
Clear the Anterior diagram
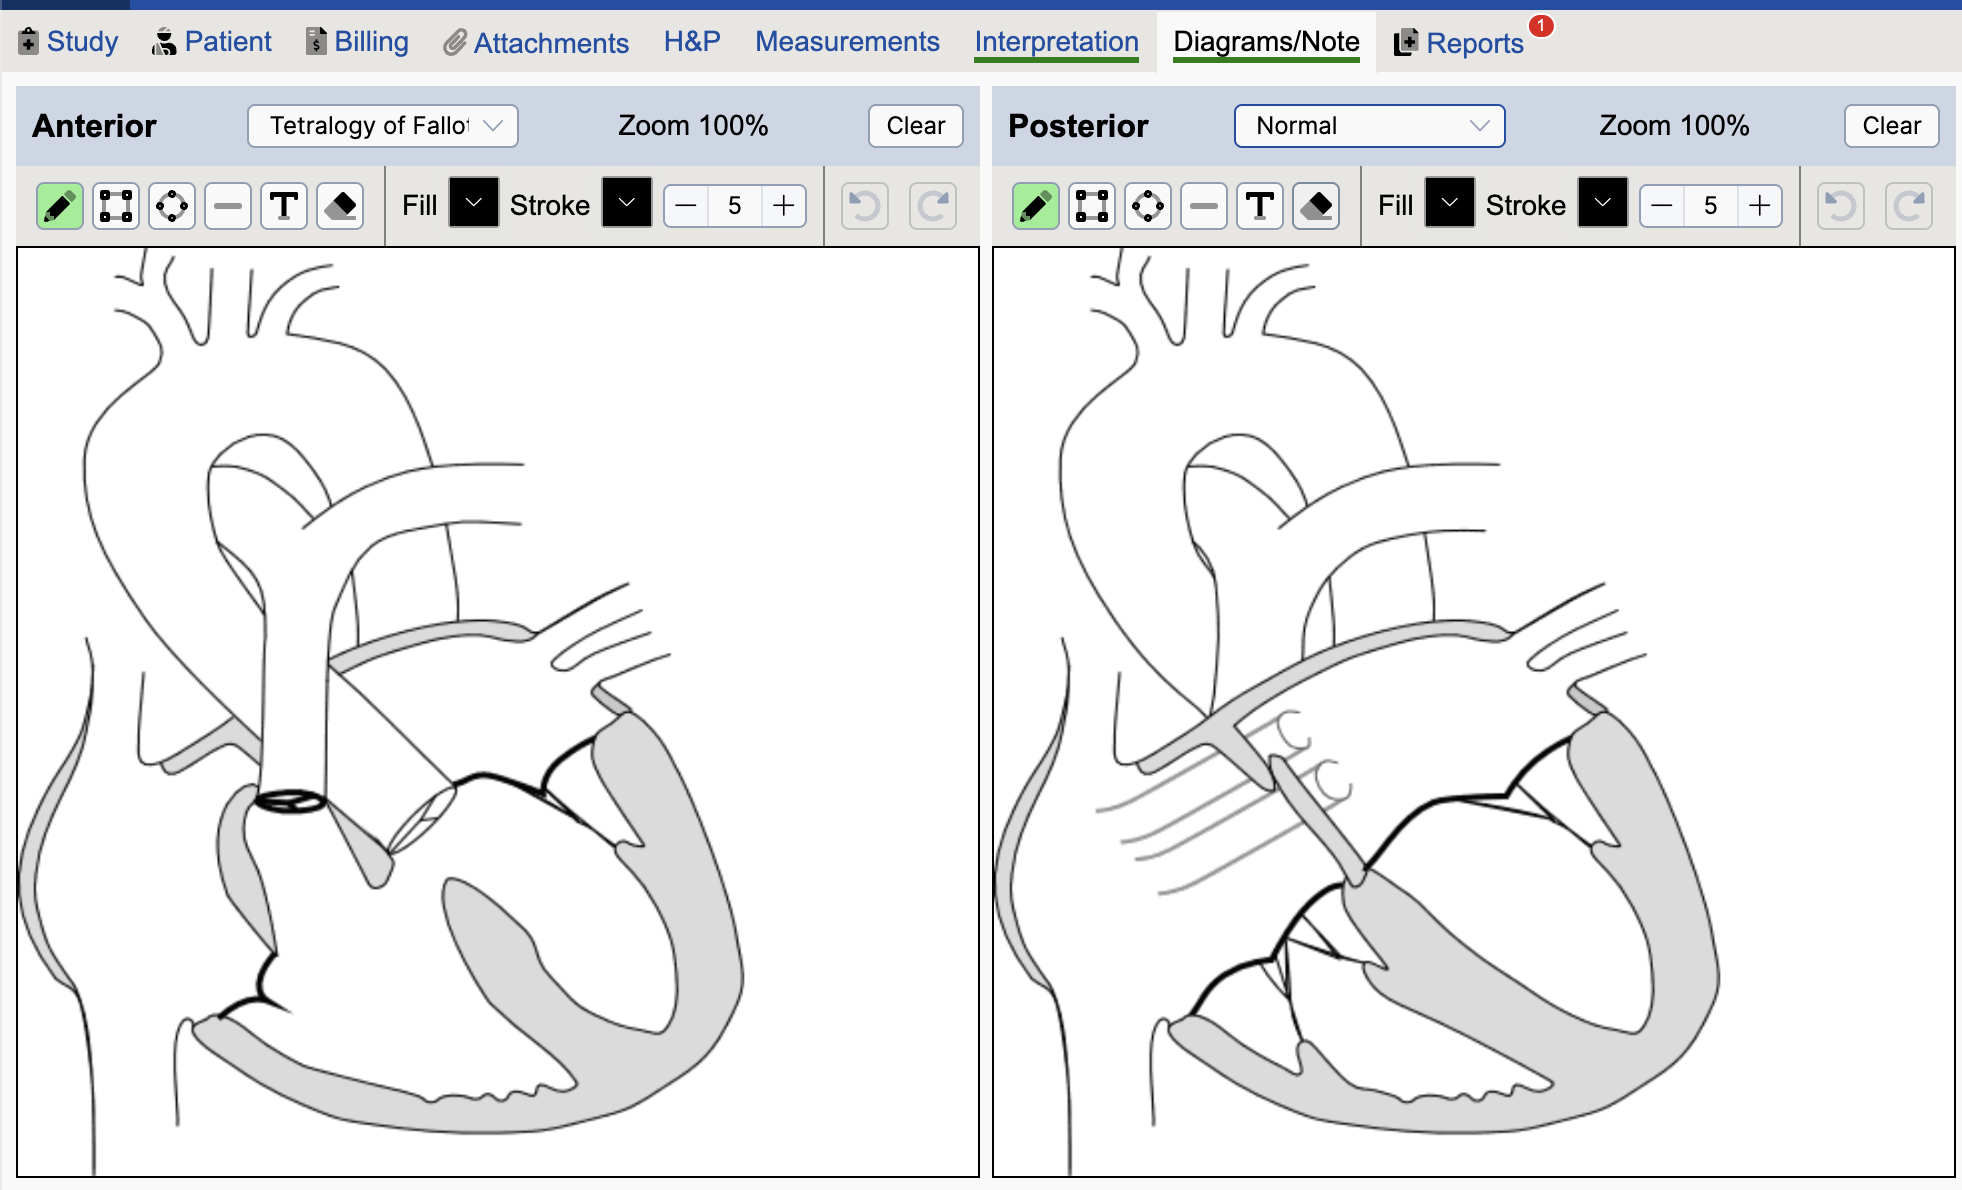point(915,126)
